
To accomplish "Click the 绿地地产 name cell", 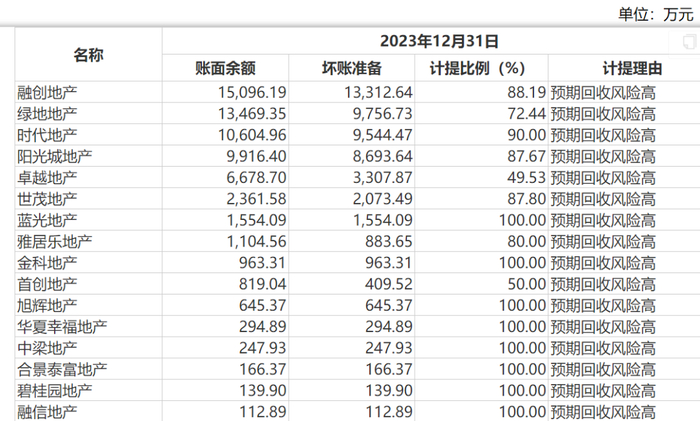I will (48, 113).
